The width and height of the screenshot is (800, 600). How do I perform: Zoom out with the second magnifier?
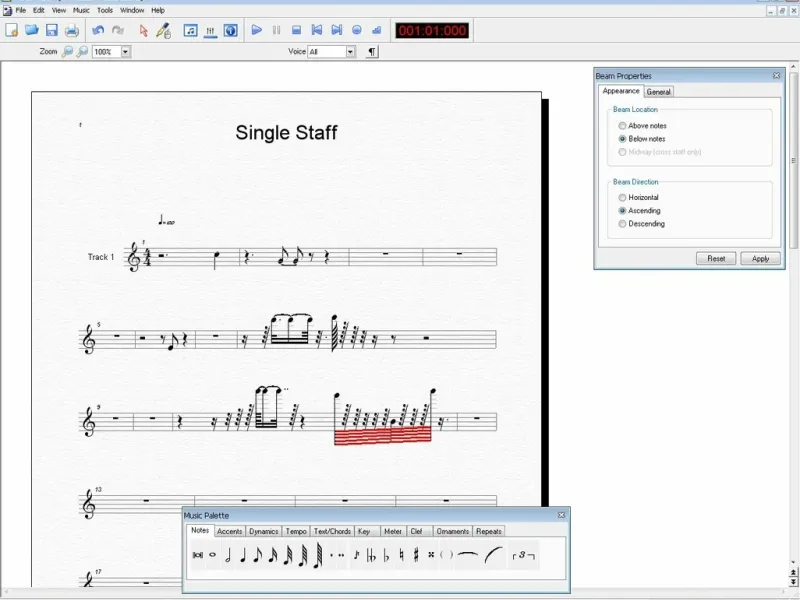[x=82, y=52]
